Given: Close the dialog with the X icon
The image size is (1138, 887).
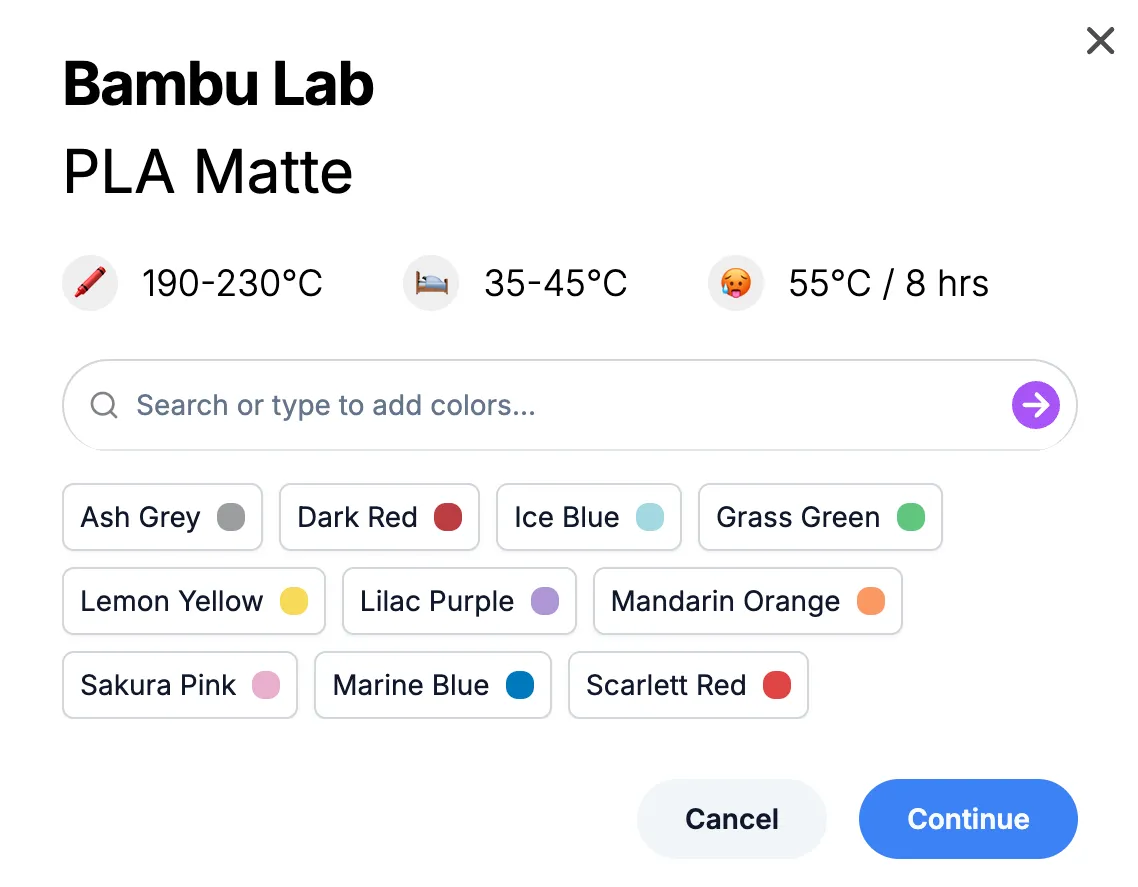Looking at the screenshot, I should (x=1100, y=41).
